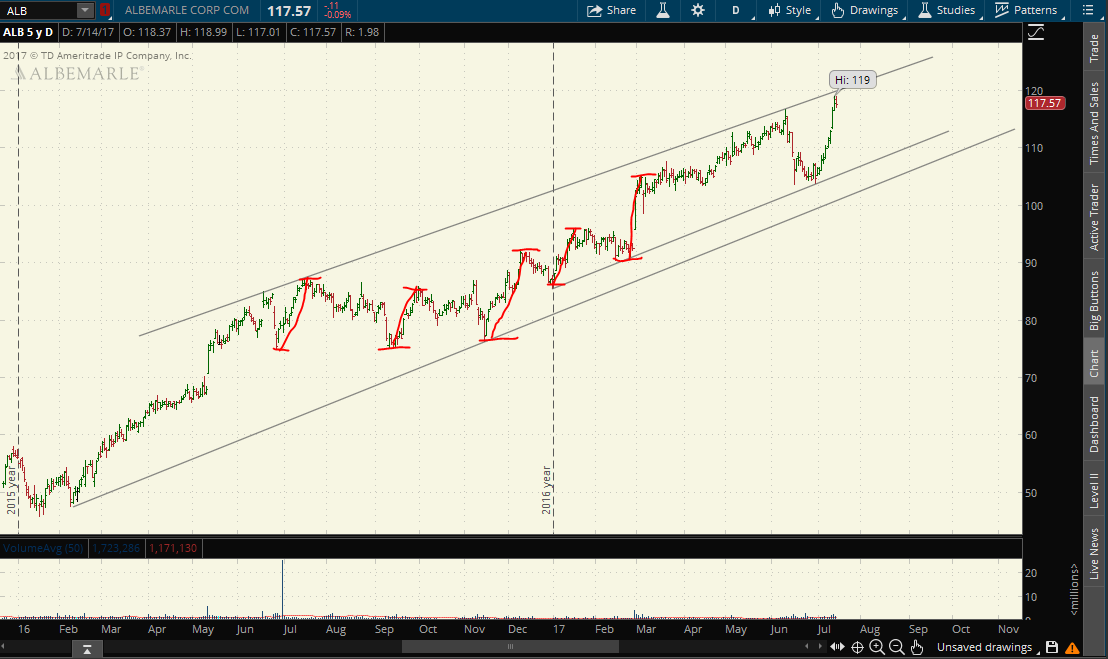This screenshot has height=659, width=1108.
Task: Click the 1,723,286 volume average value
Action: 116,548
